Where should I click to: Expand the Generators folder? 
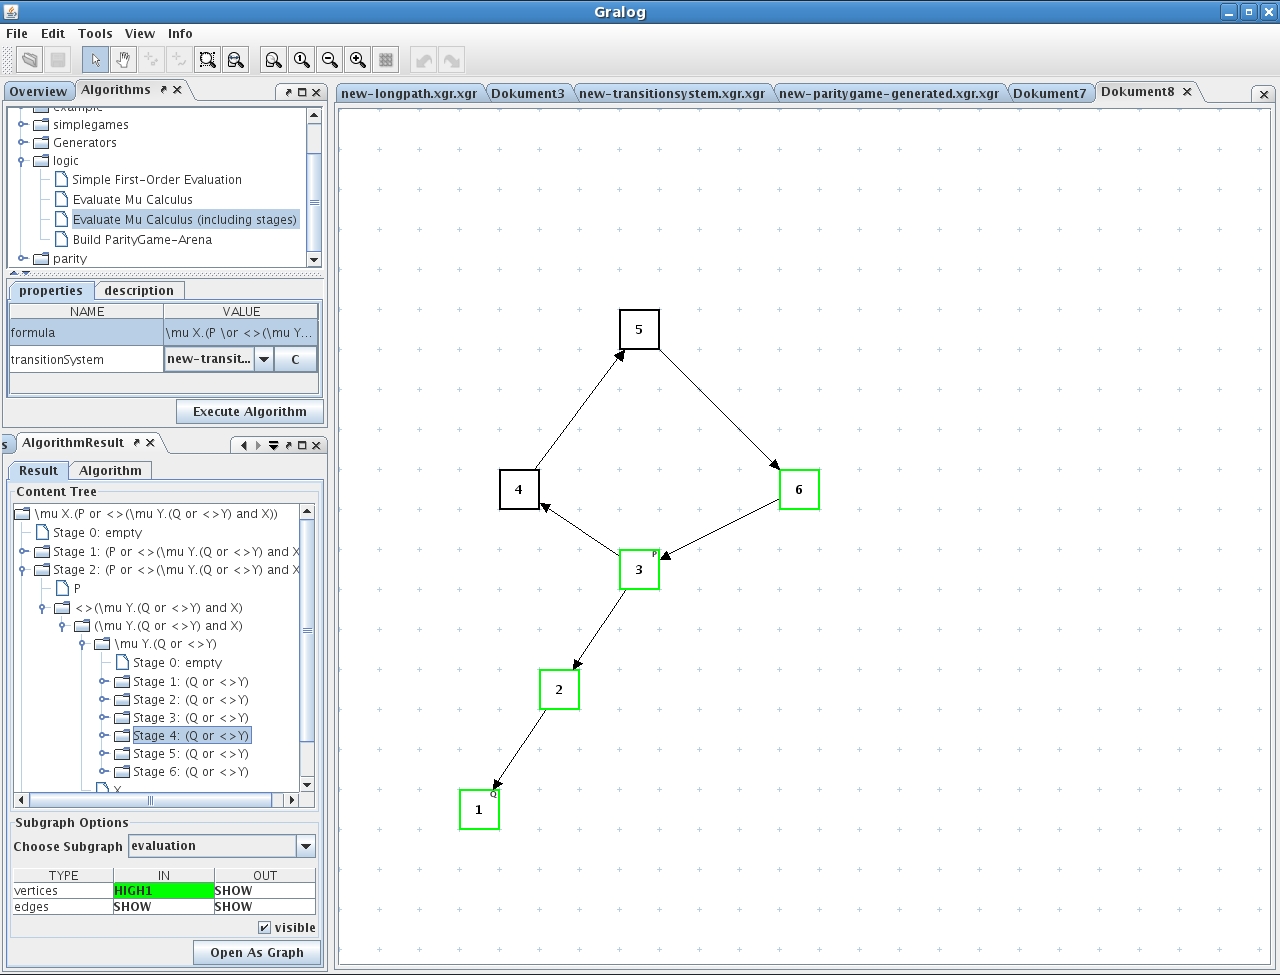click(22, 143)
